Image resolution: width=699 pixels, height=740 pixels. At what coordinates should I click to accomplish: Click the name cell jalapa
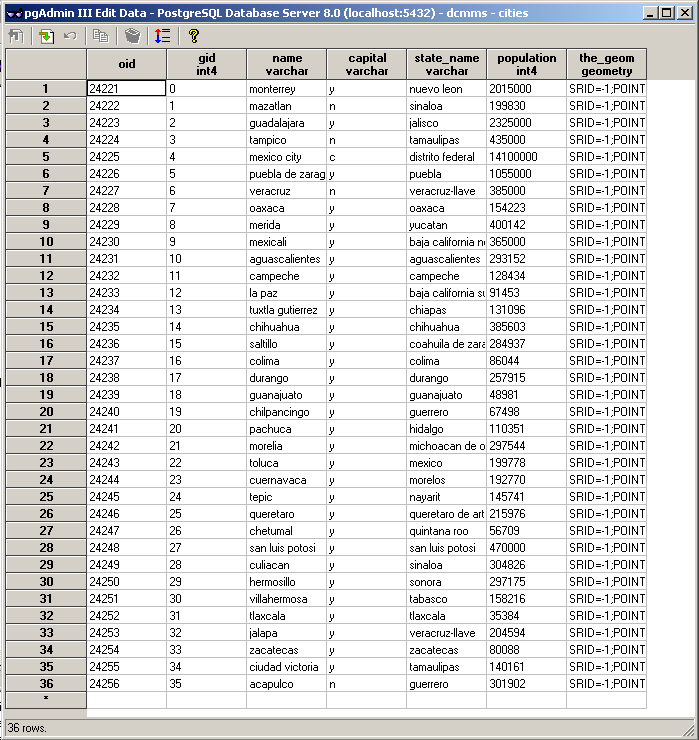[286, 632]
